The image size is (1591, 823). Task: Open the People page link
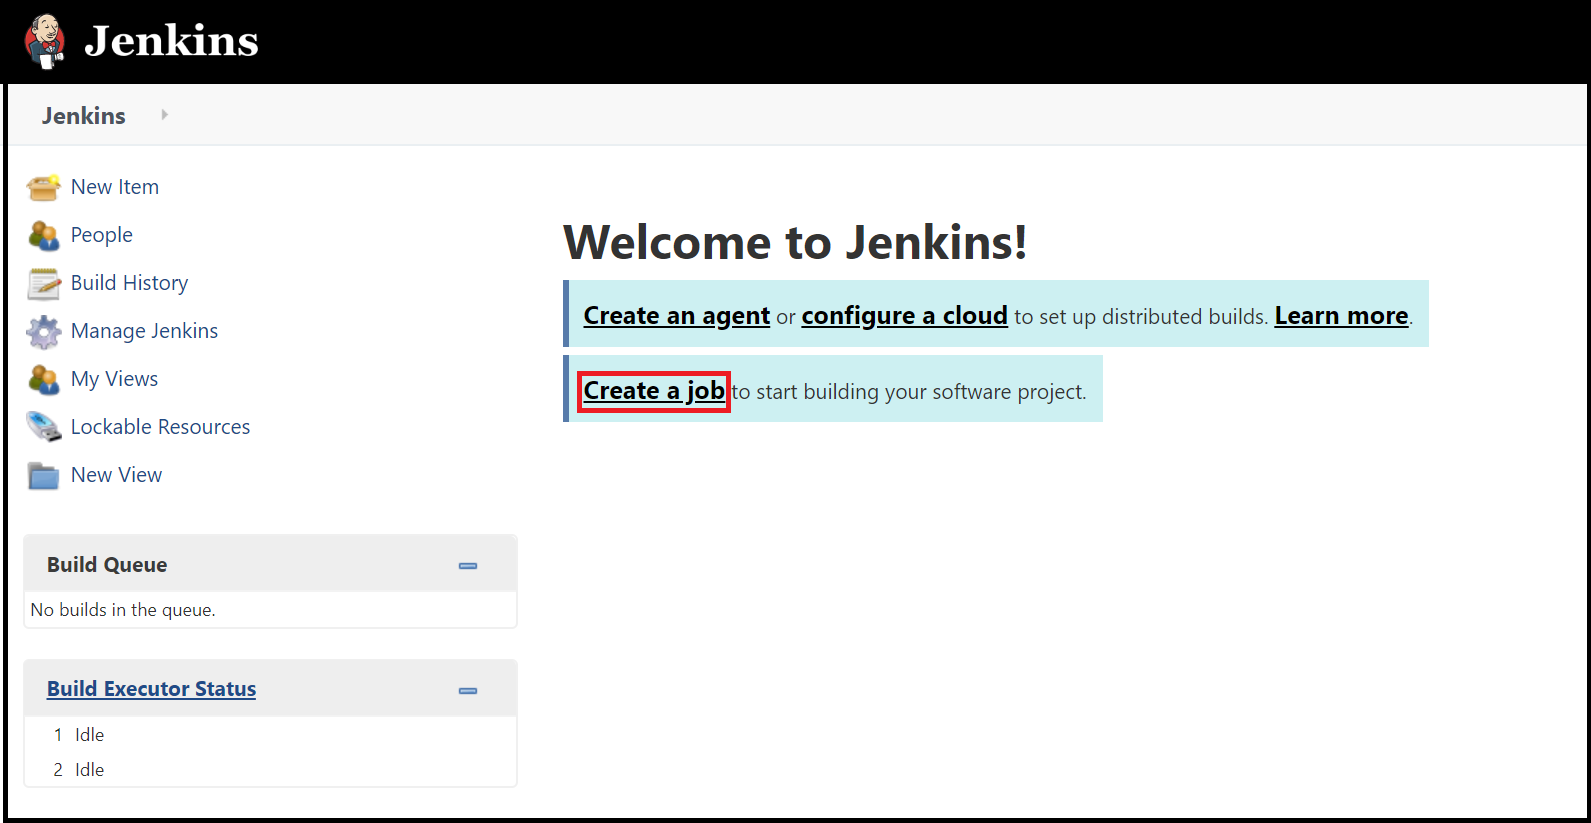102,235
